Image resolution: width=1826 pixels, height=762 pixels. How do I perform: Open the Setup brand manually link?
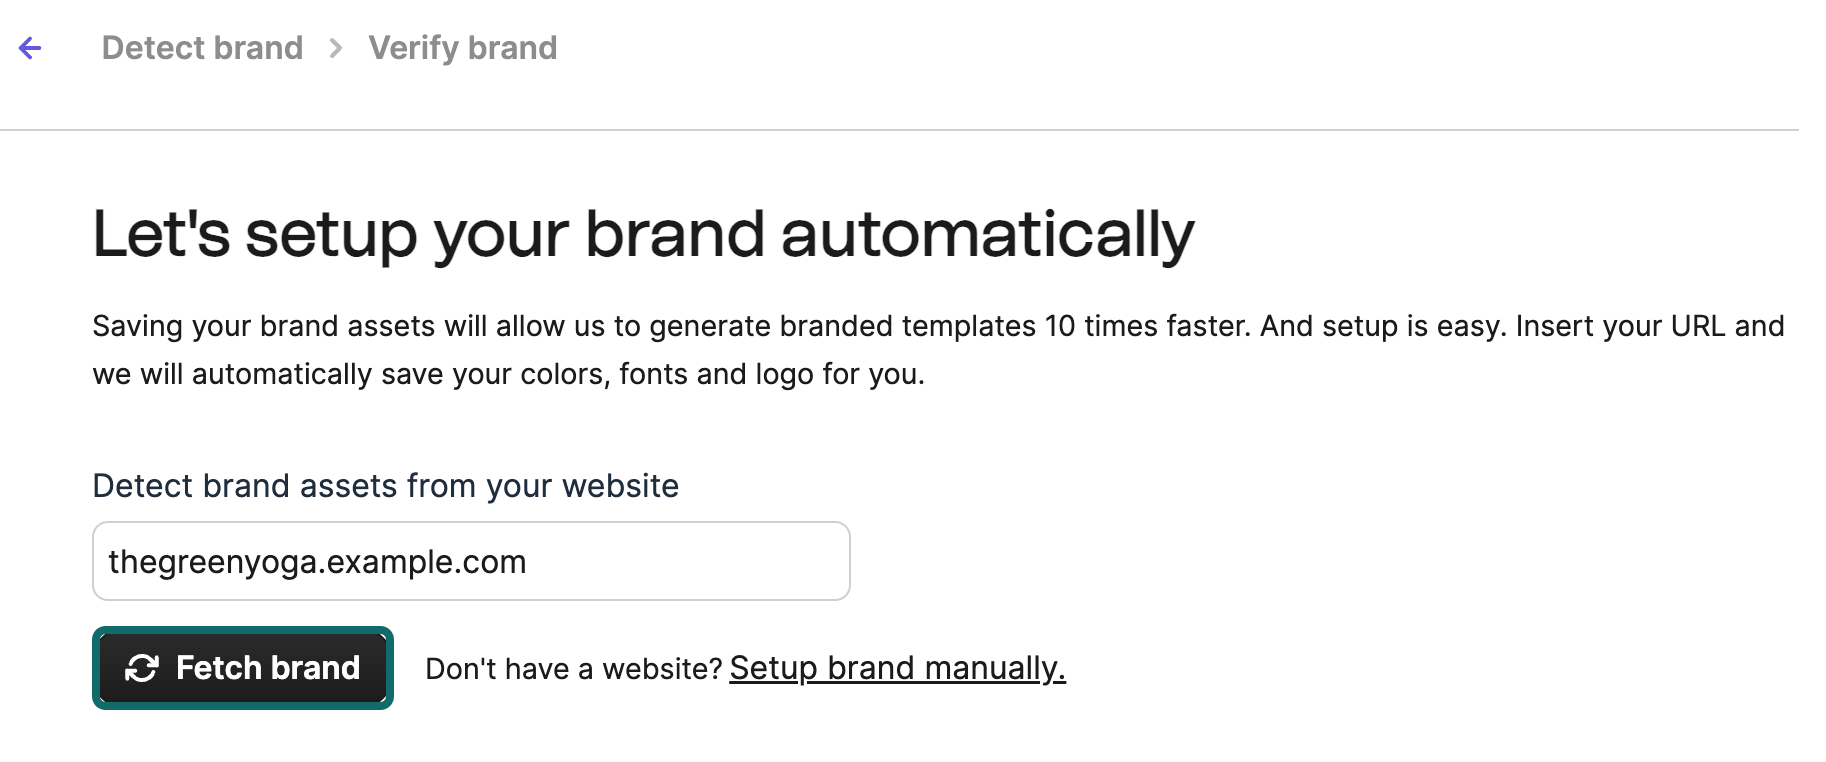[896, 668]
